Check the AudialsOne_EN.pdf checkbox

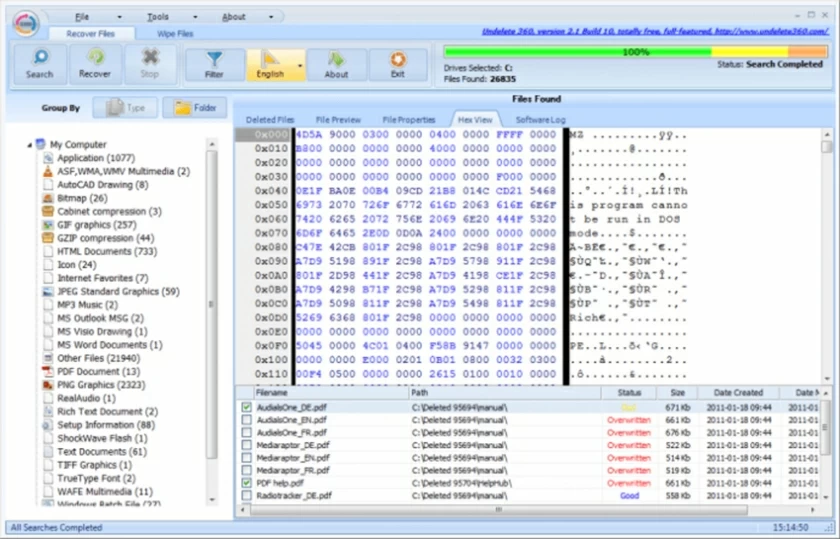tap(246, 420)
